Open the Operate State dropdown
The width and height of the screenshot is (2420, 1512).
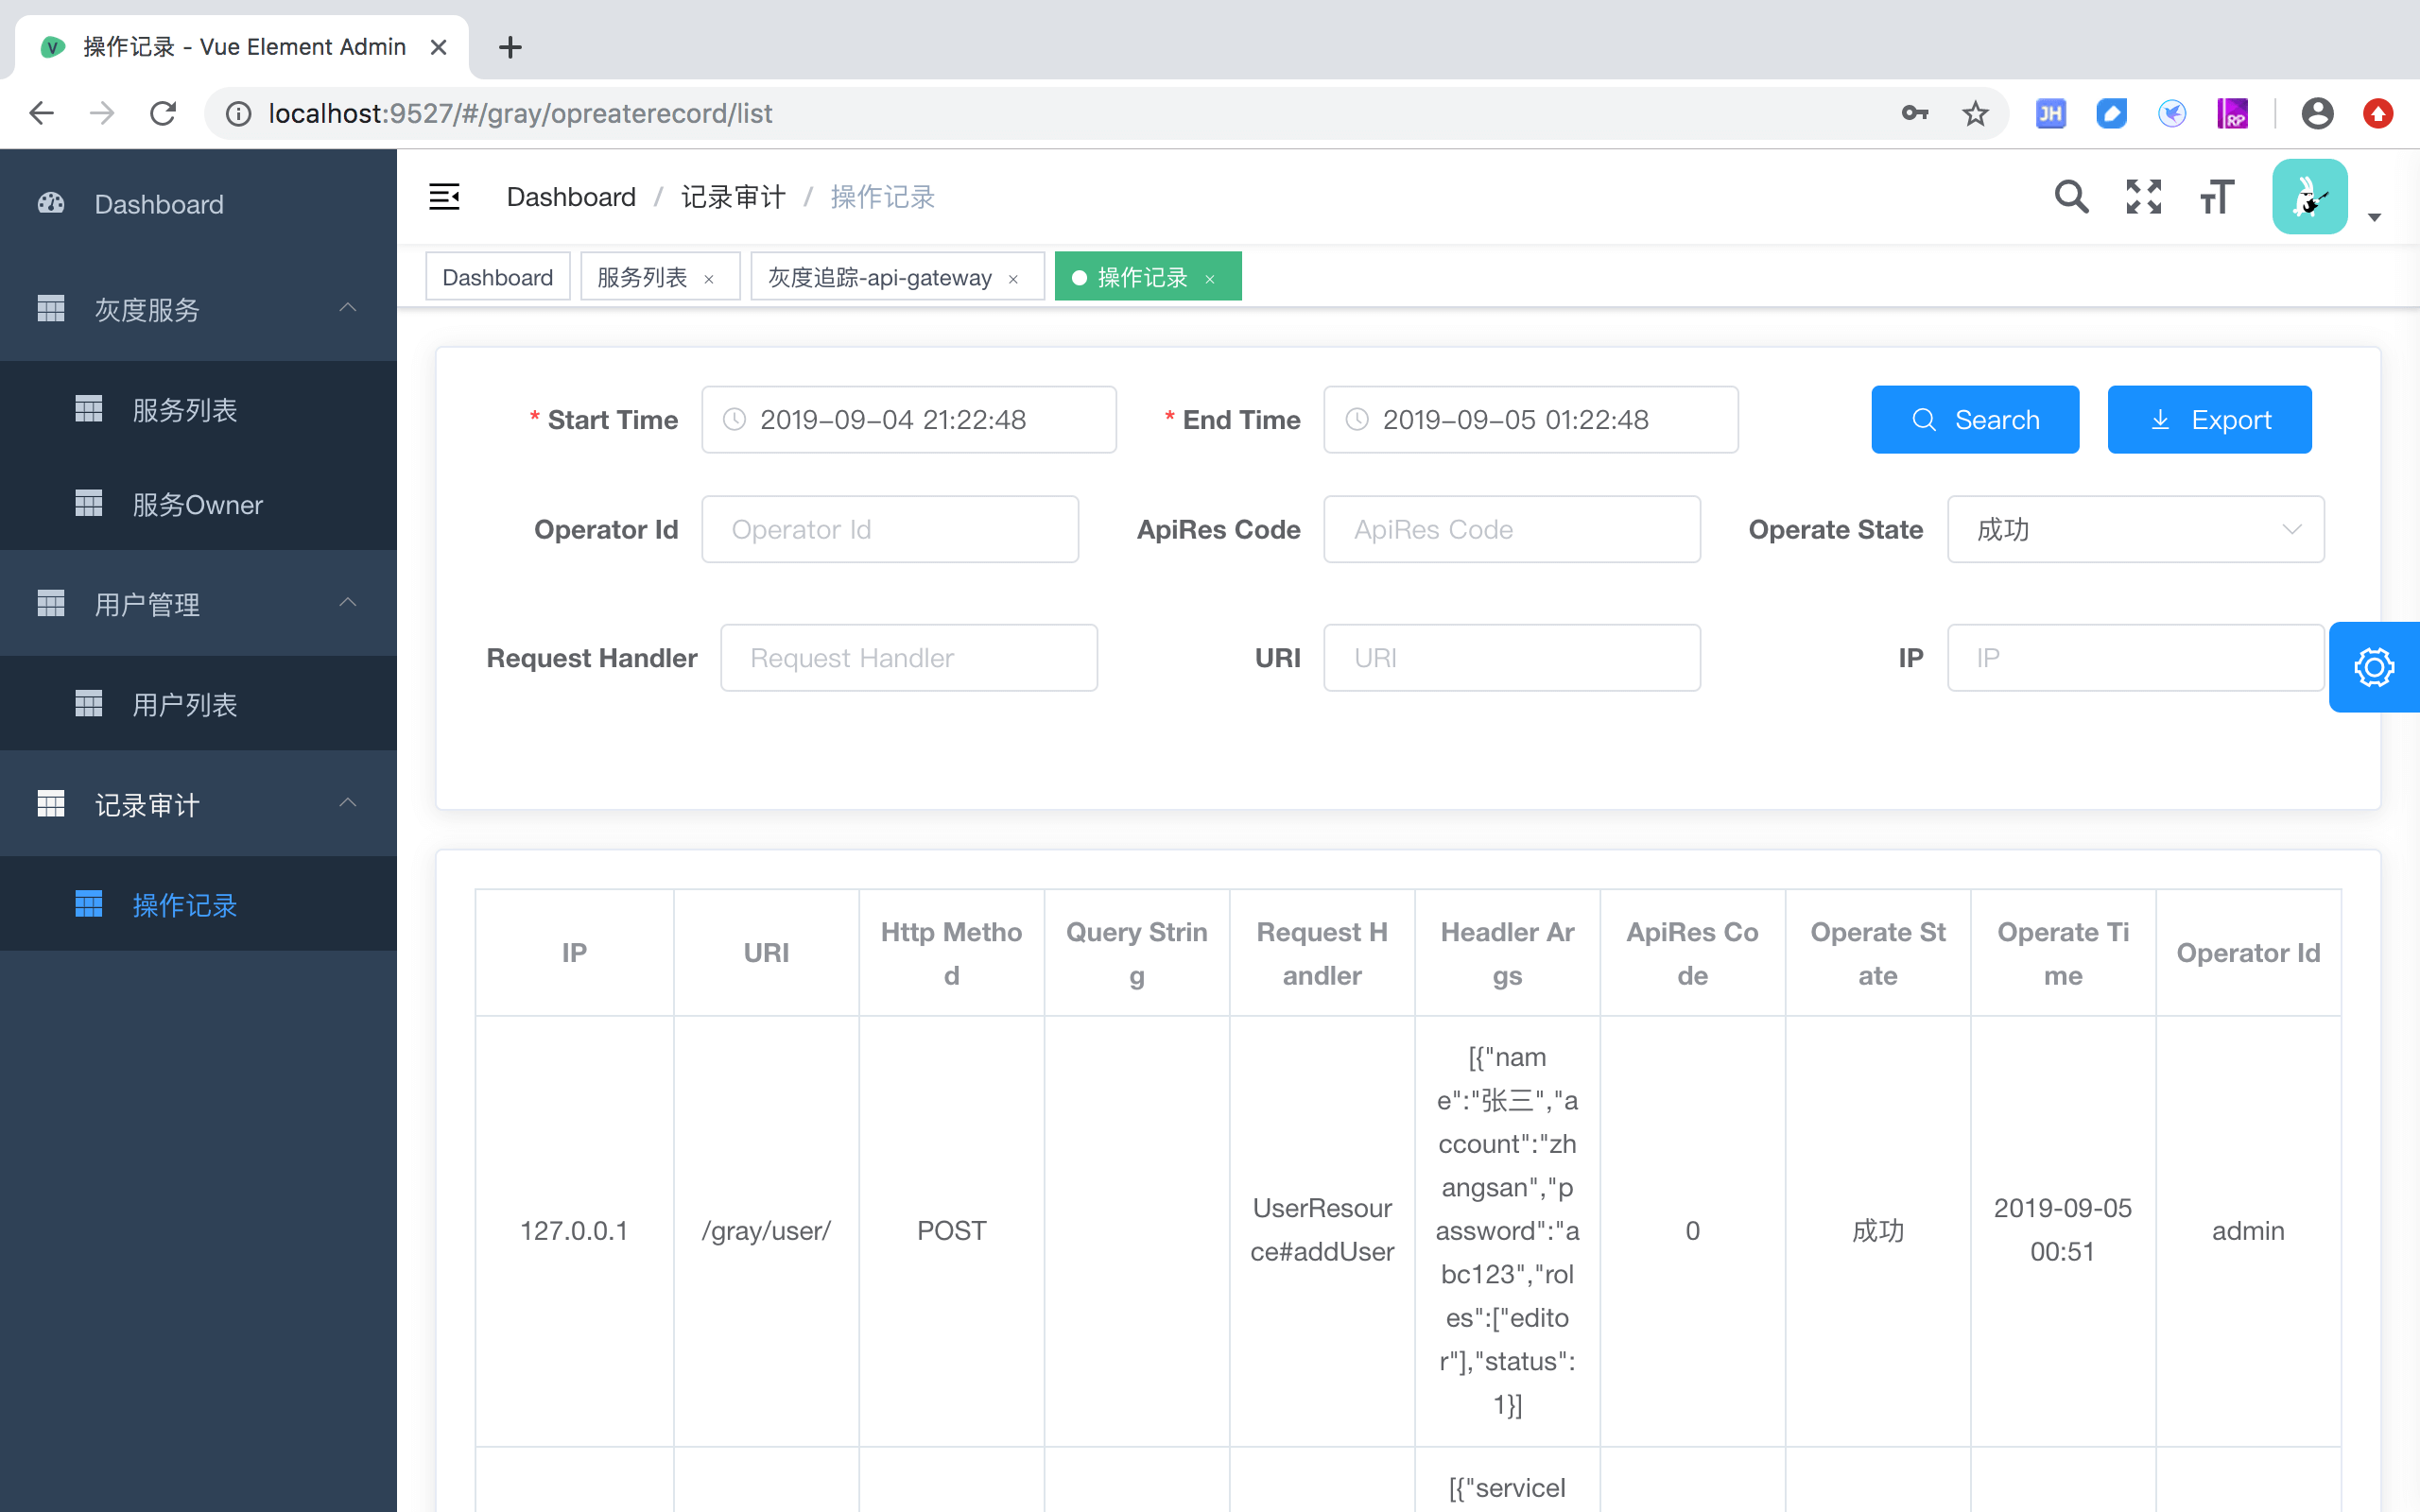[2135, 529]
